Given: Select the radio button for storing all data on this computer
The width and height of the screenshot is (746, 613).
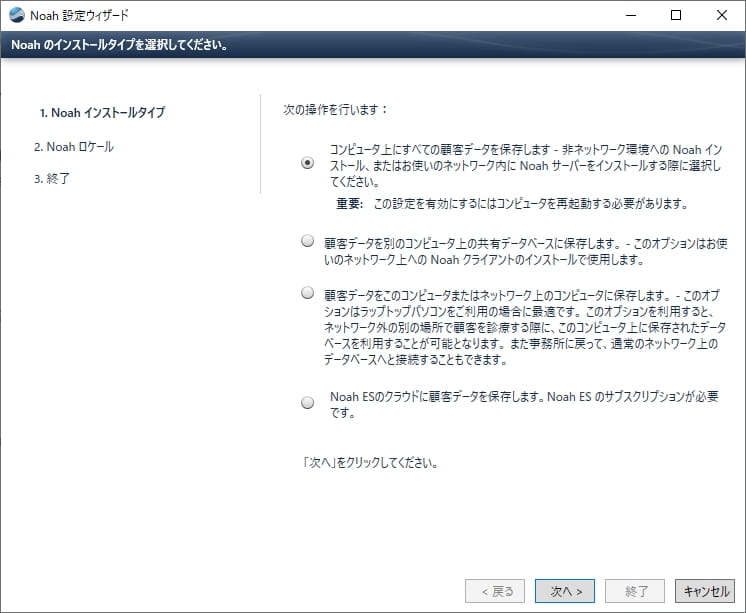Looking at the screenshot, I should click(308, 163).
